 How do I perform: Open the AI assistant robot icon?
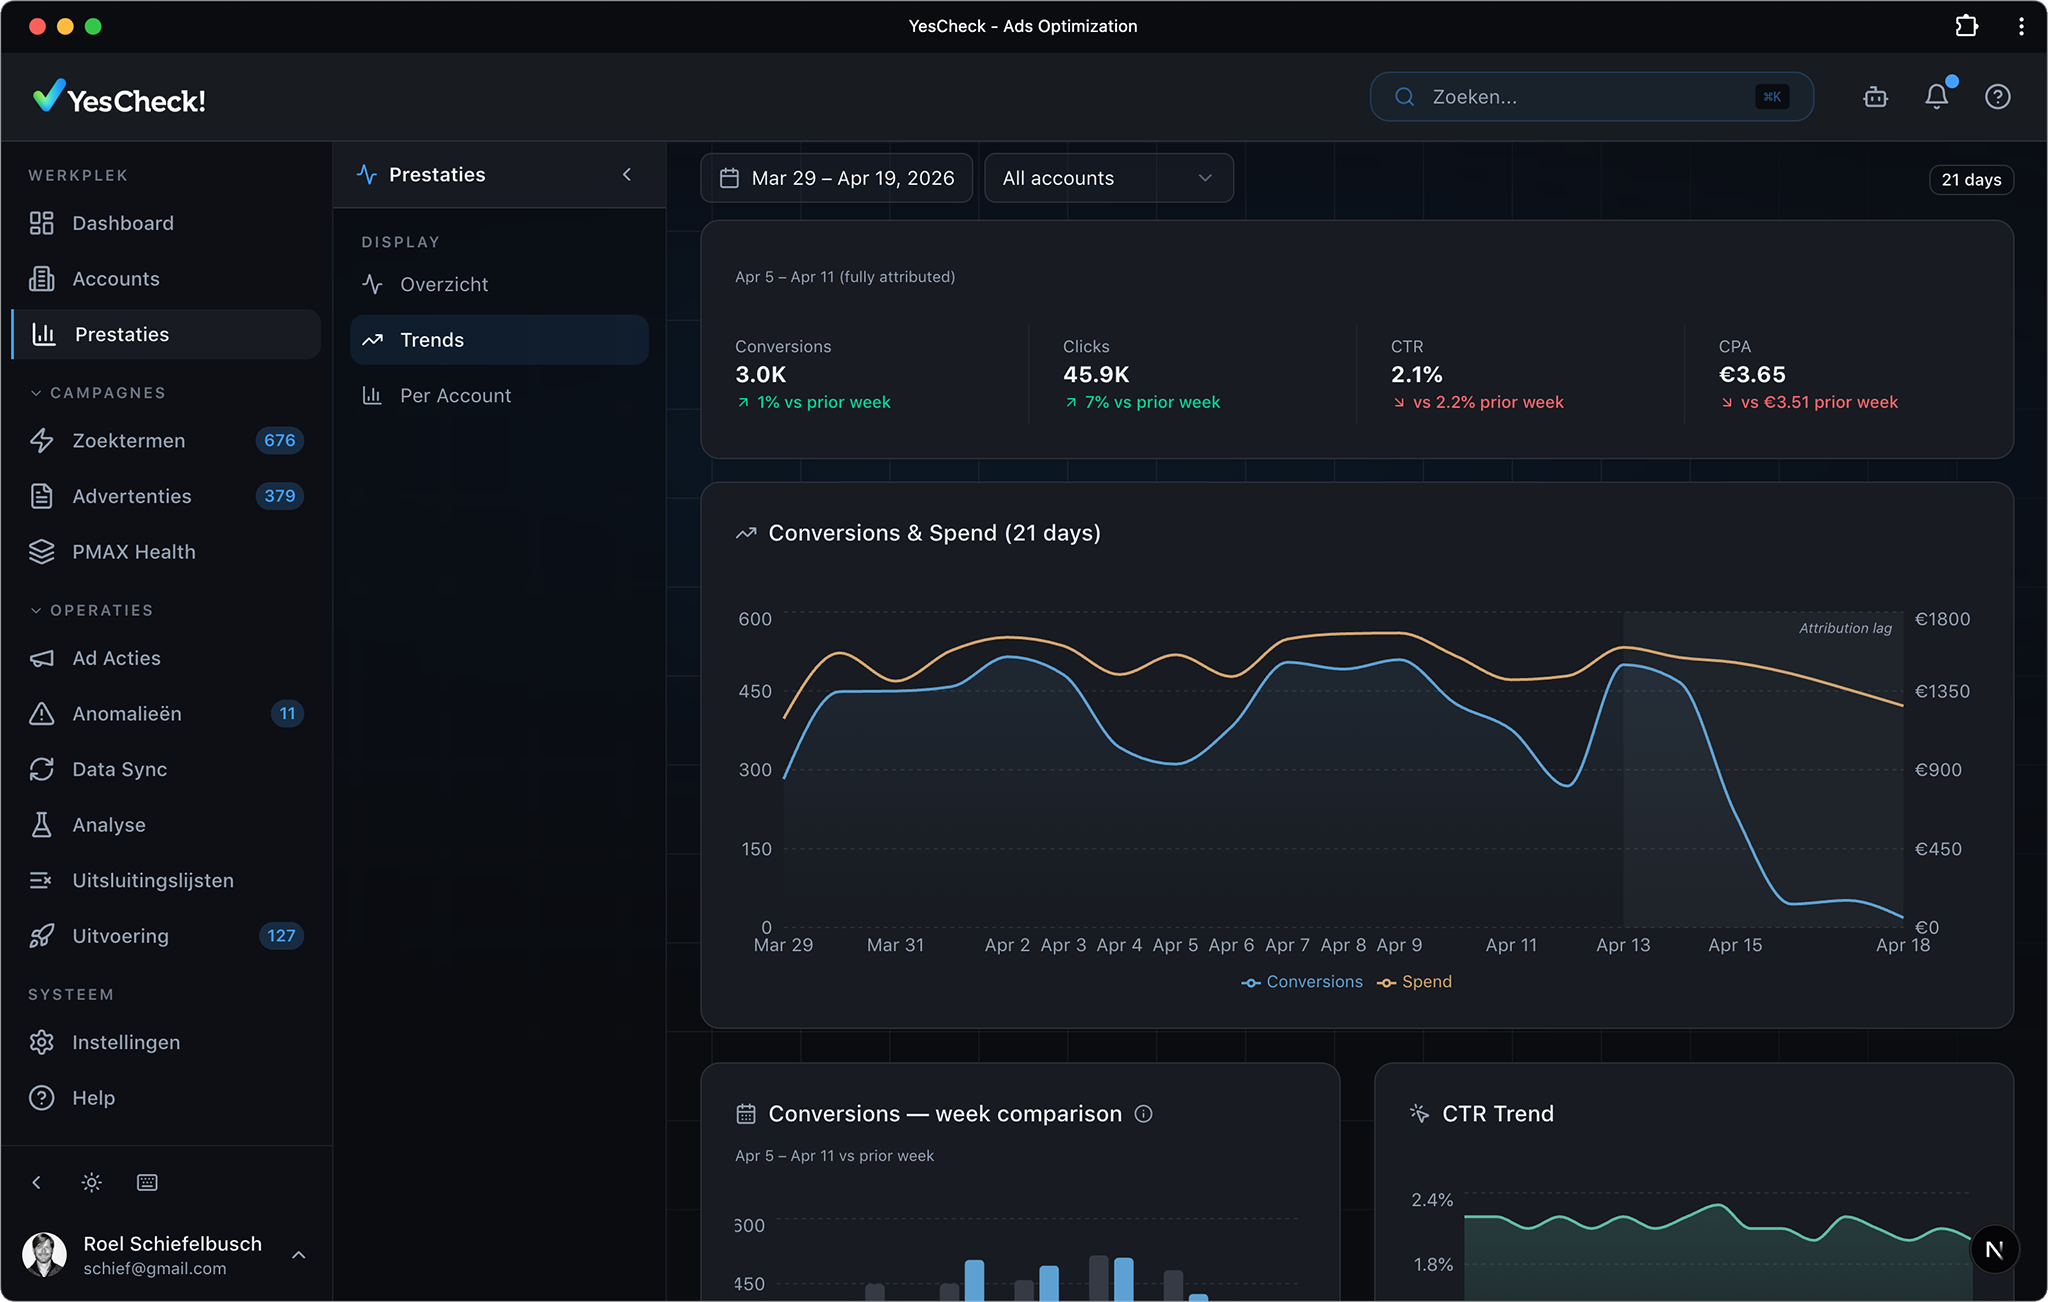pyautogui.click(x=1875, y=97)
